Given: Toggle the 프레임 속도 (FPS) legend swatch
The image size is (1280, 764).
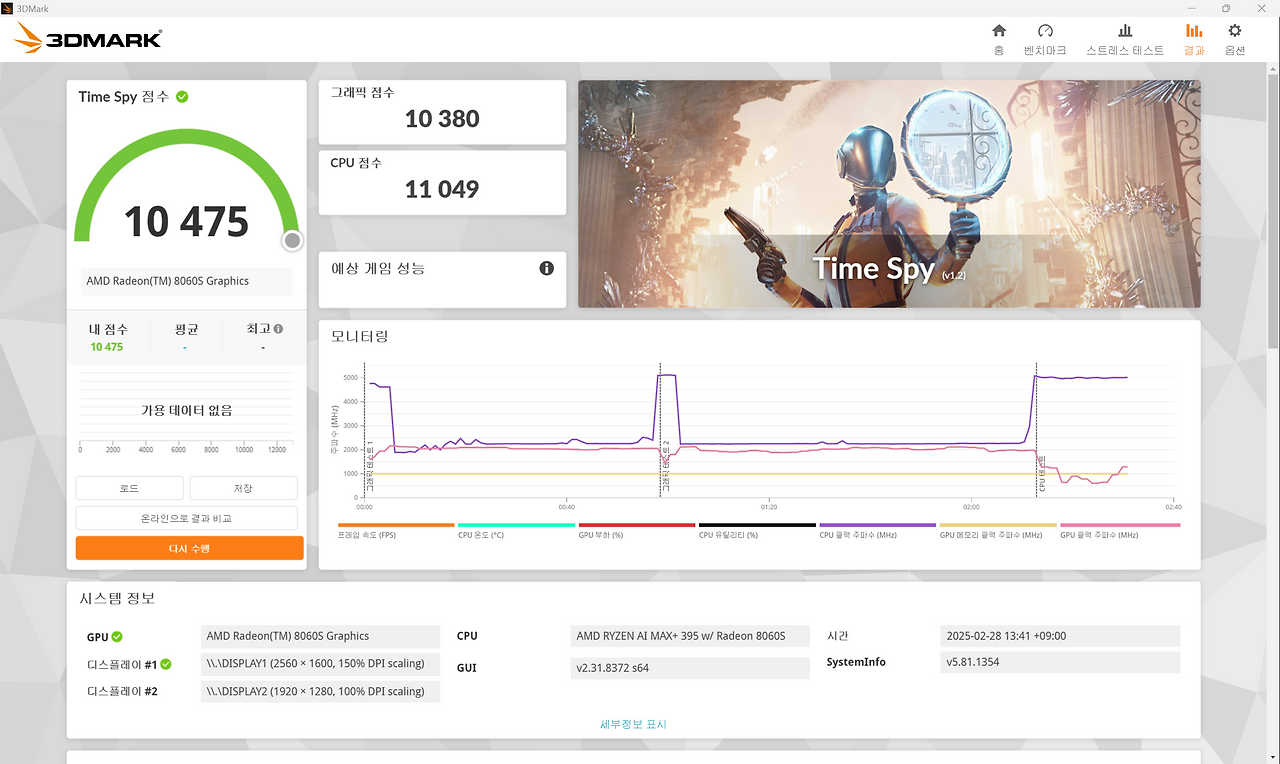Looking at the screenshot, I should click(396, 525).
